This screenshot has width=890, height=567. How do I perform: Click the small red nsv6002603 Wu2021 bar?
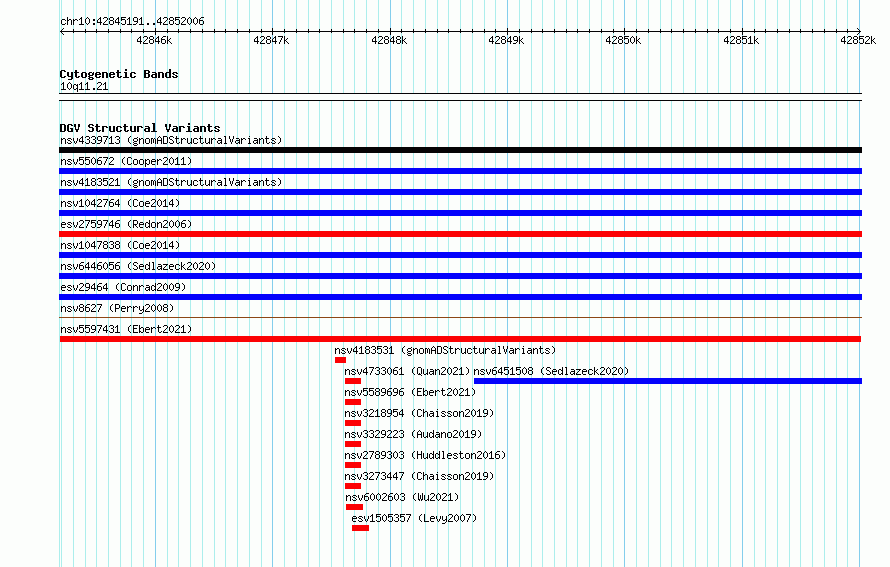[354, 507]
